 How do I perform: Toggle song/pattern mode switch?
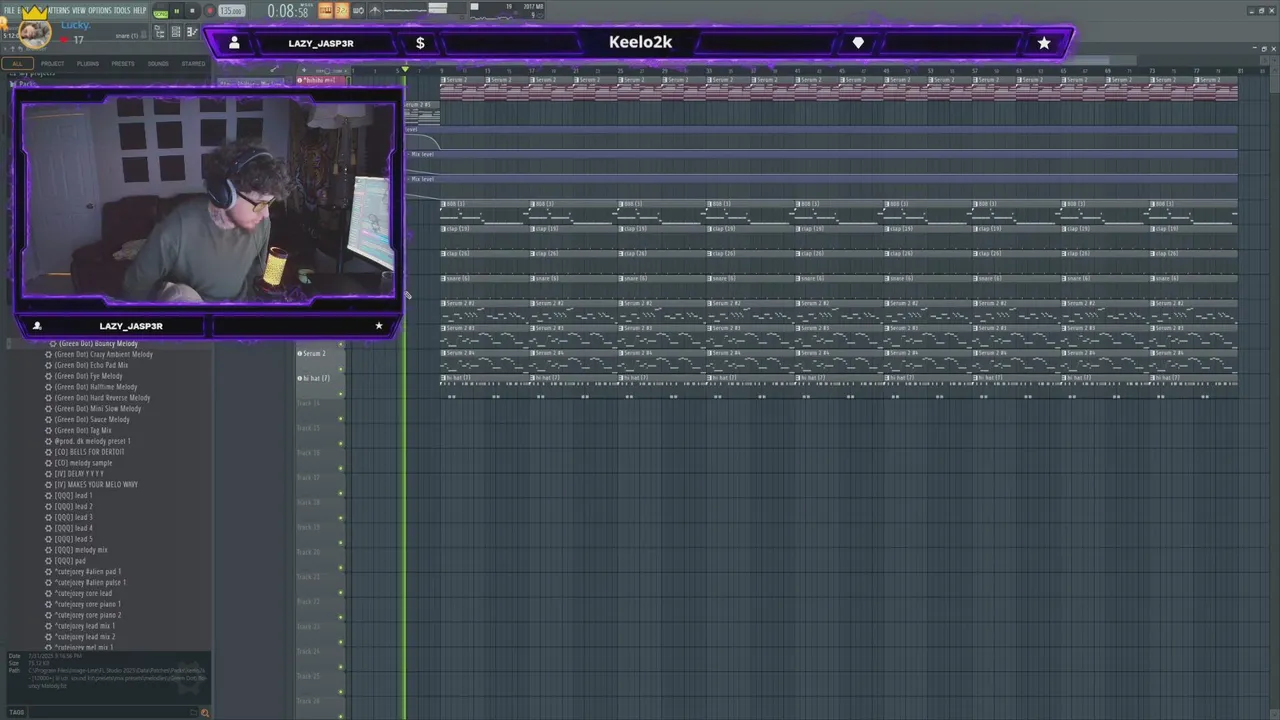[160, 11]
